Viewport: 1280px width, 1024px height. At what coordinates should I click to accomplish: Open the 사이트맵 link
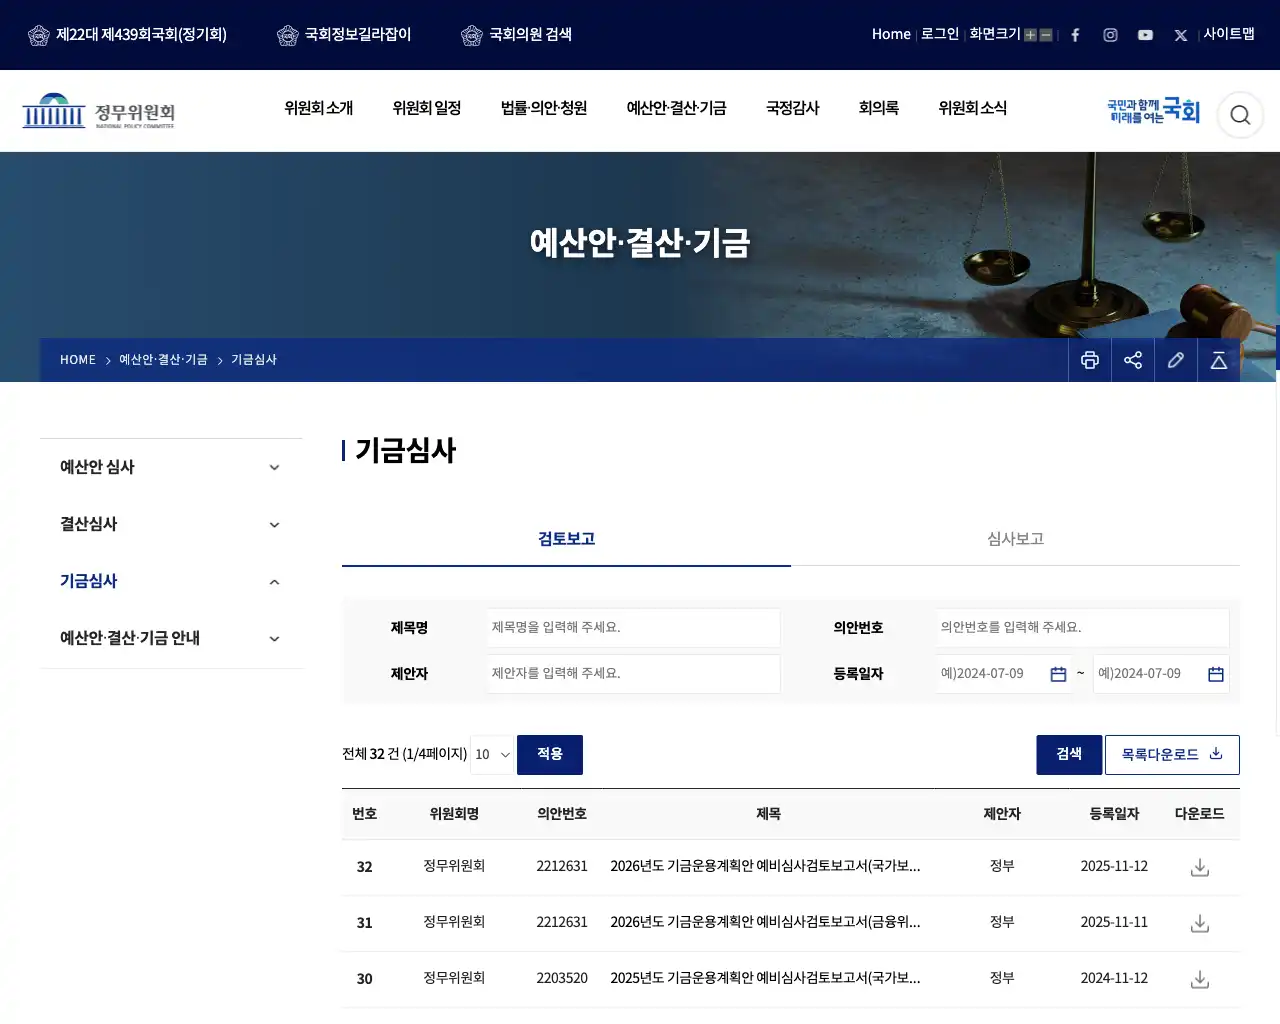1229,34
